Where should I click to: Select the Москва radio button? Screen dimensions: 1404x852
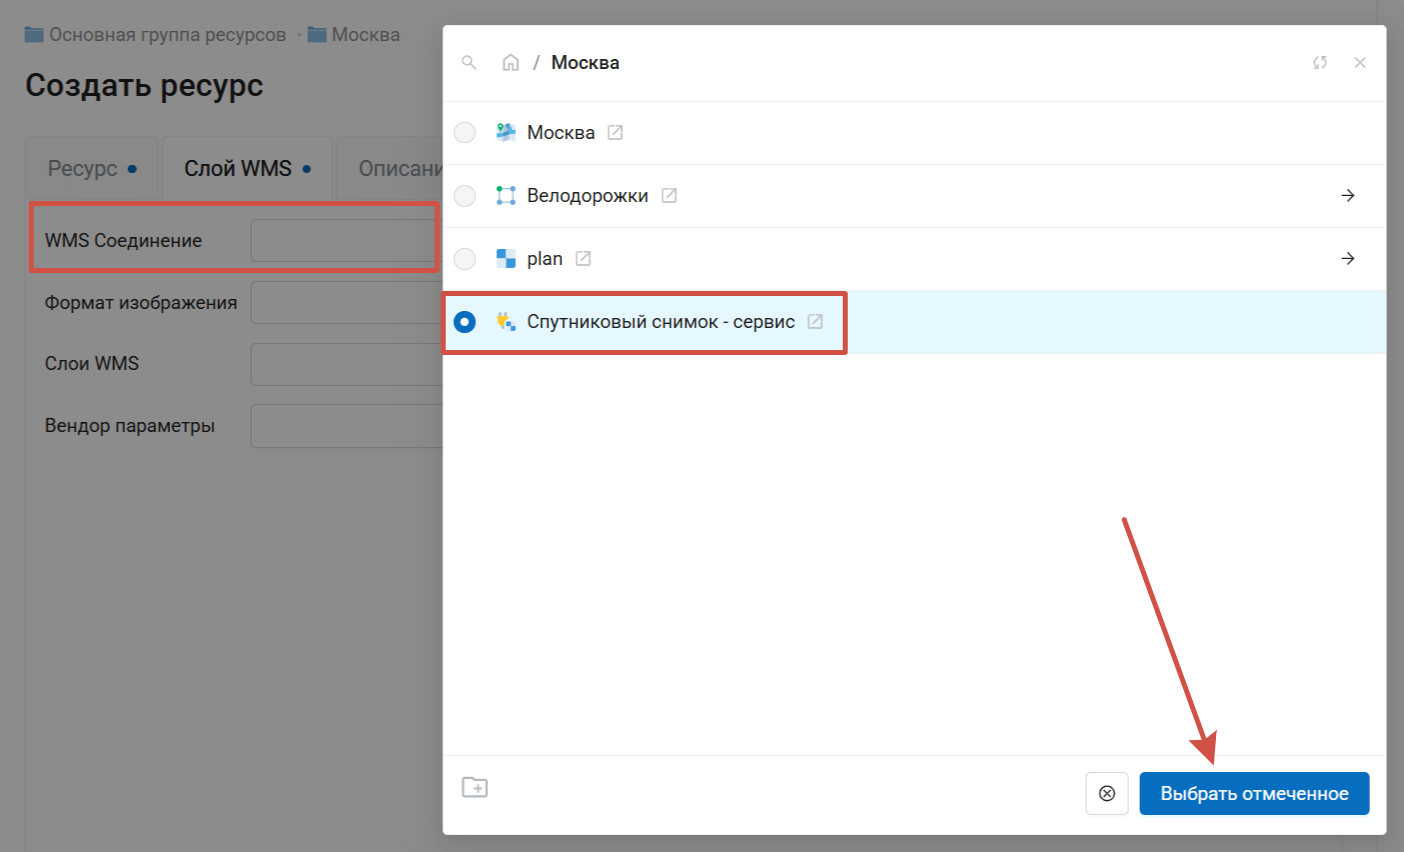(465, 133)
